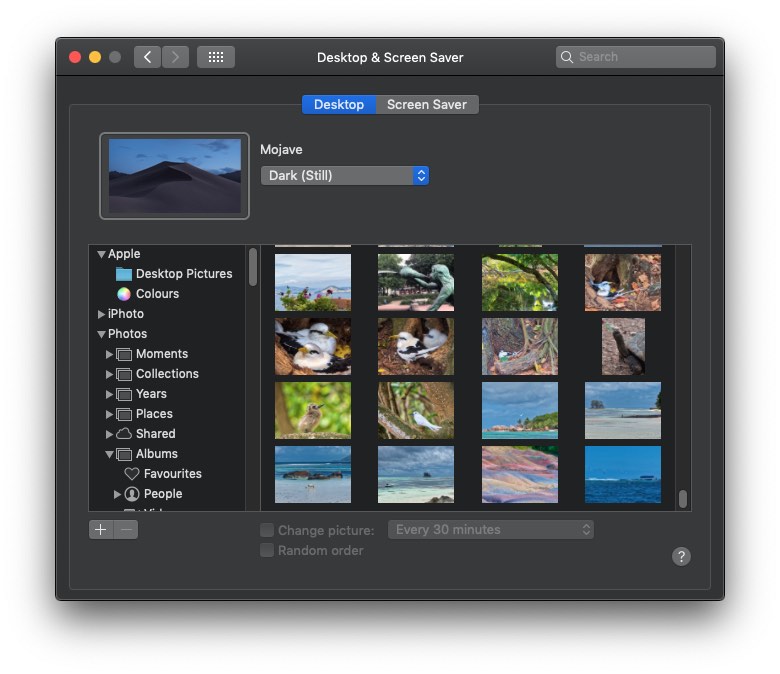Select the small brown bird photo
The image size is (780, 674).
[x=313, y=410]
